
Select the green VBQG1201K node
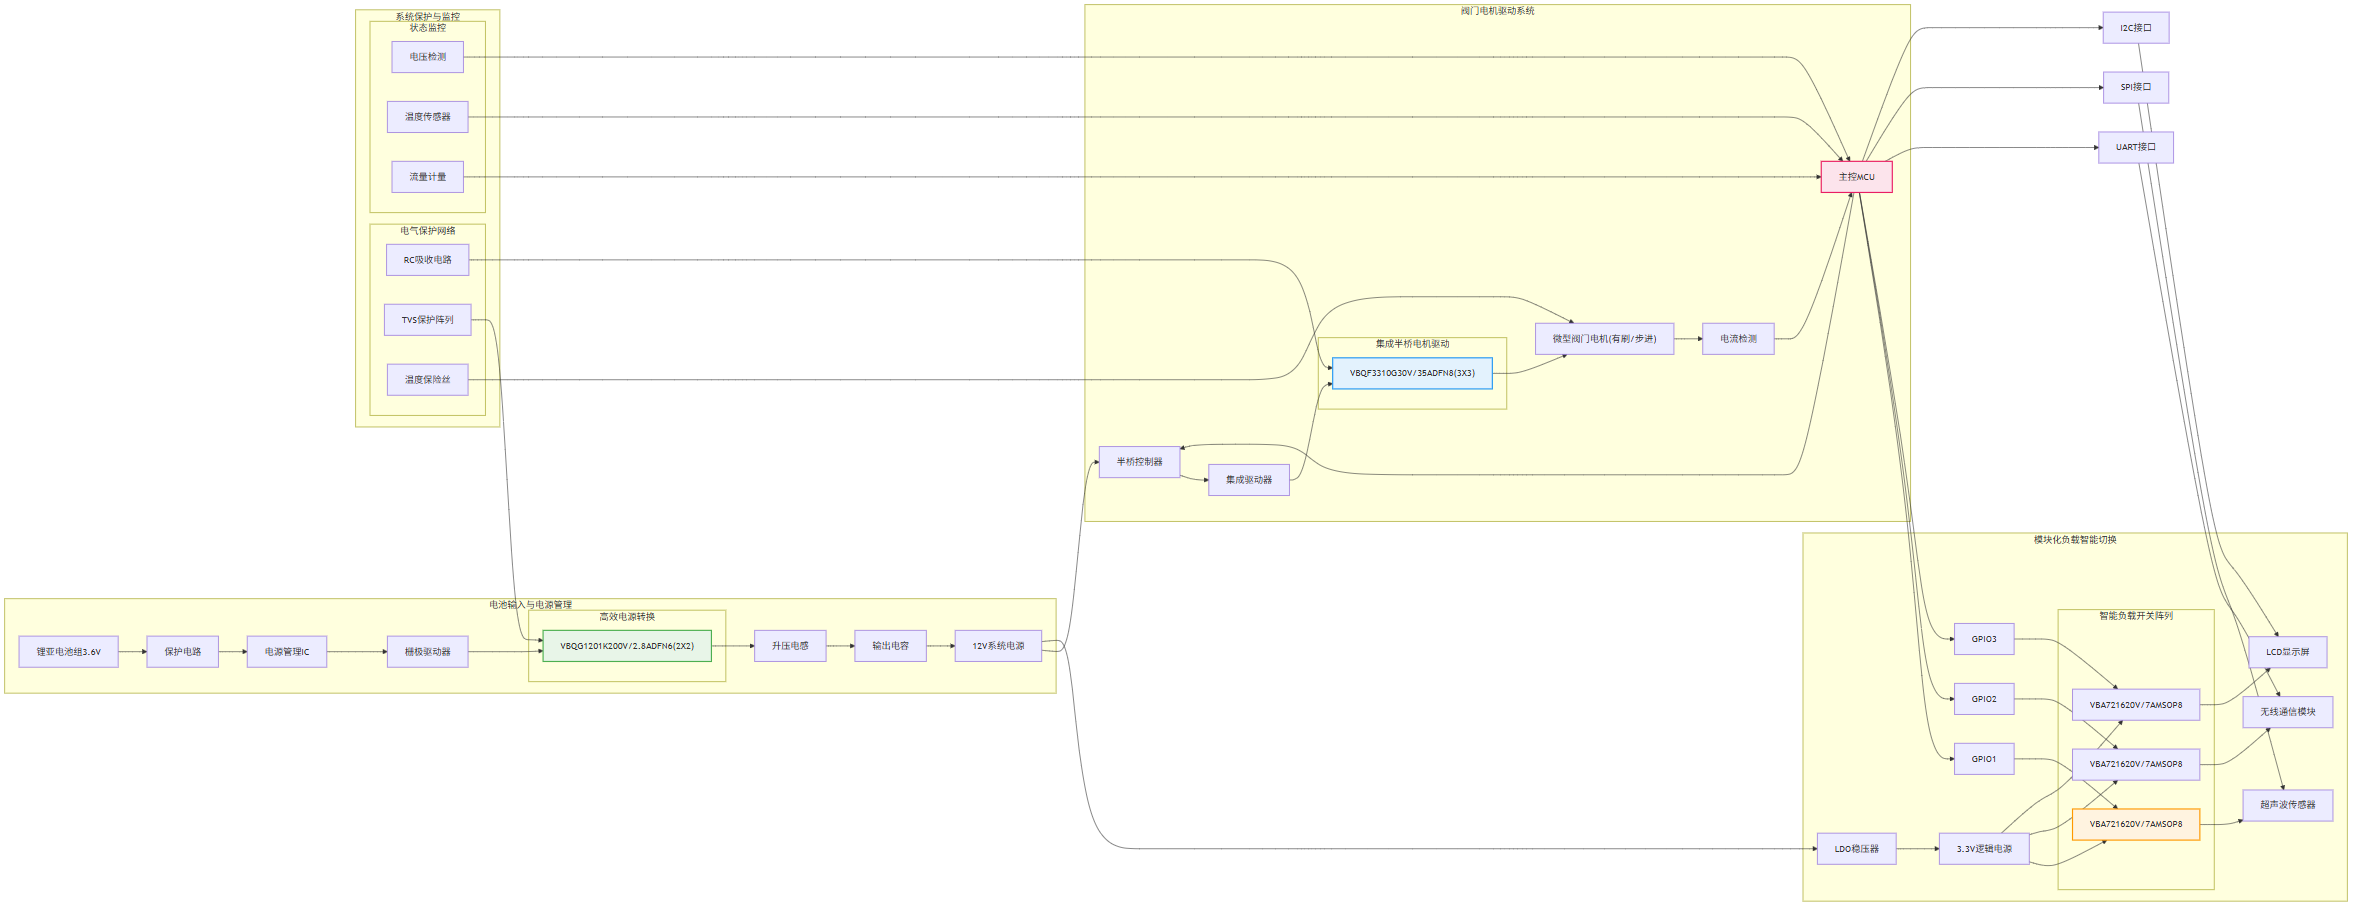[627, 646]
